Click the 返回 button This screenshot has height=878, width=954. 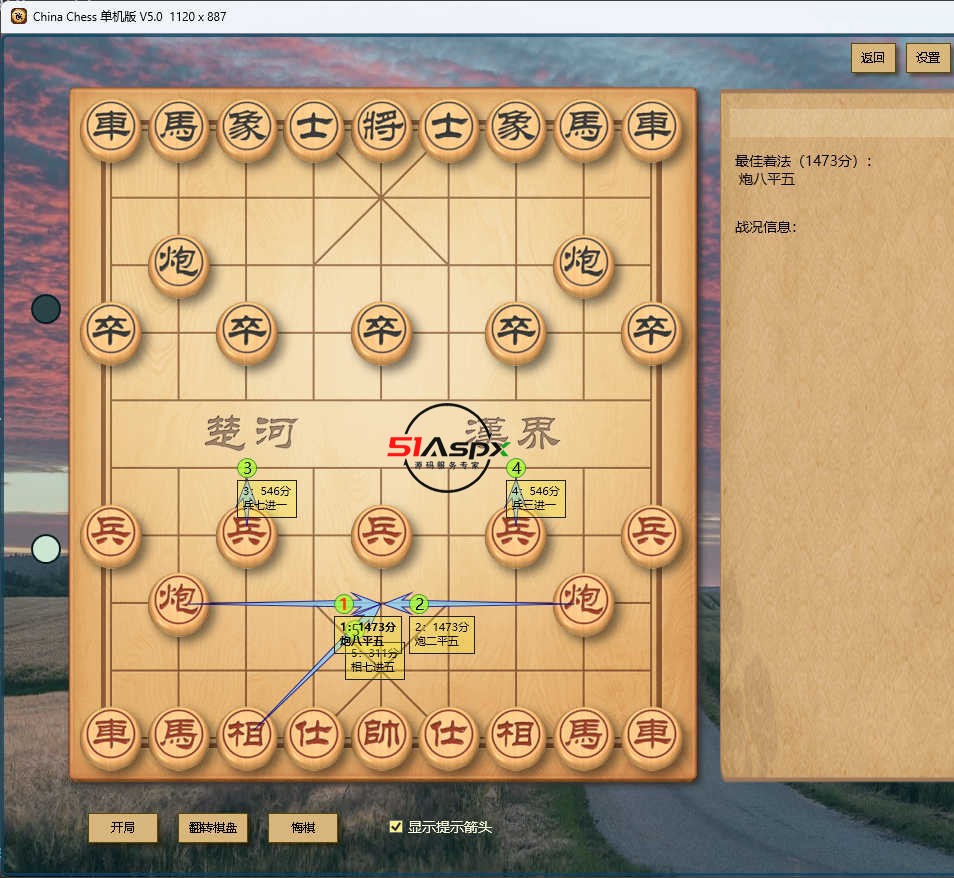(x=872, y=58)
